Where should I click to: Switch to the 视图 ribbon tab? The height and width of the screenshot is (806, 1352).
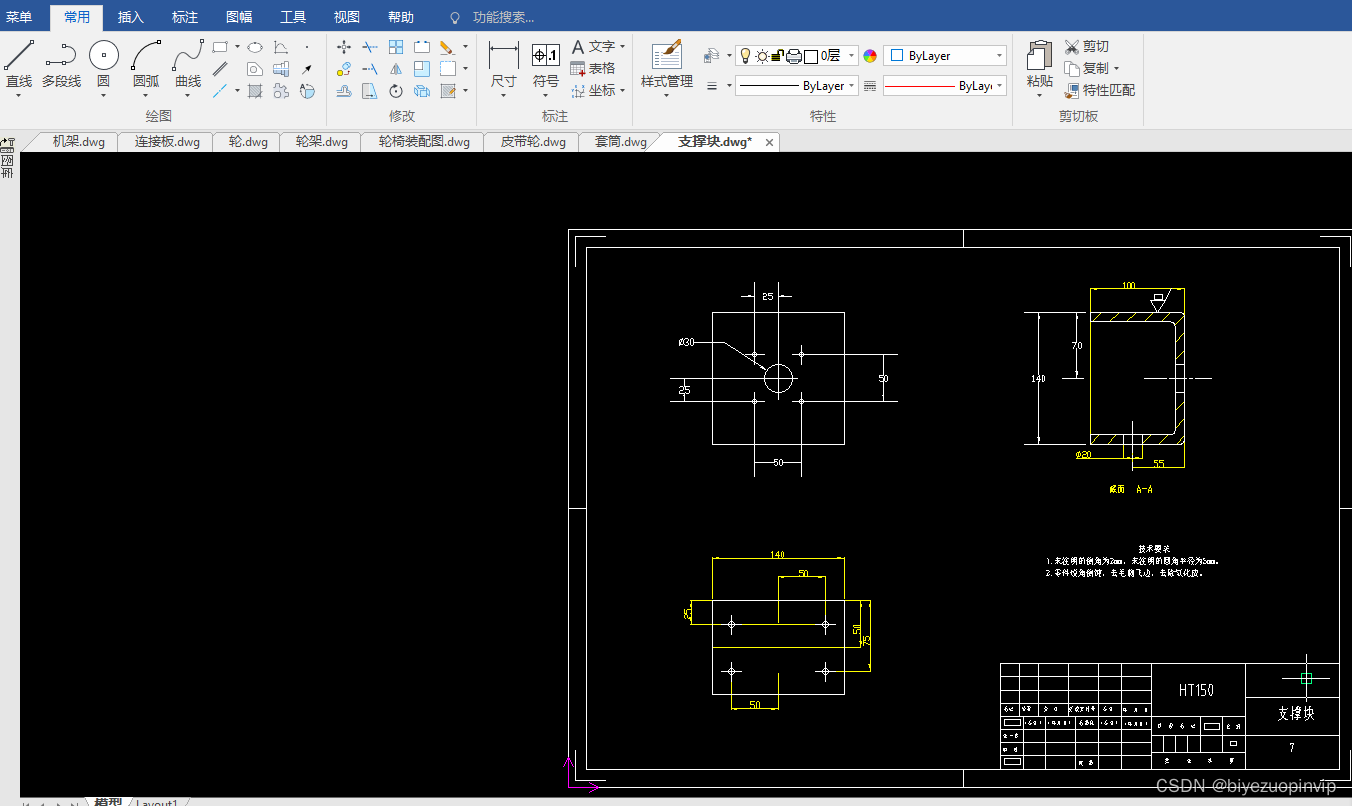[x=347, y=17]
